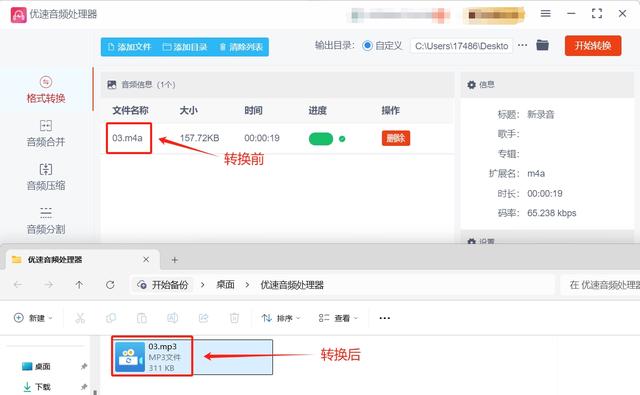Screen dimensions: 640x395
Task: Click the Cut scissors icon in Explorer toolbar
Action: tap(80, 318)
